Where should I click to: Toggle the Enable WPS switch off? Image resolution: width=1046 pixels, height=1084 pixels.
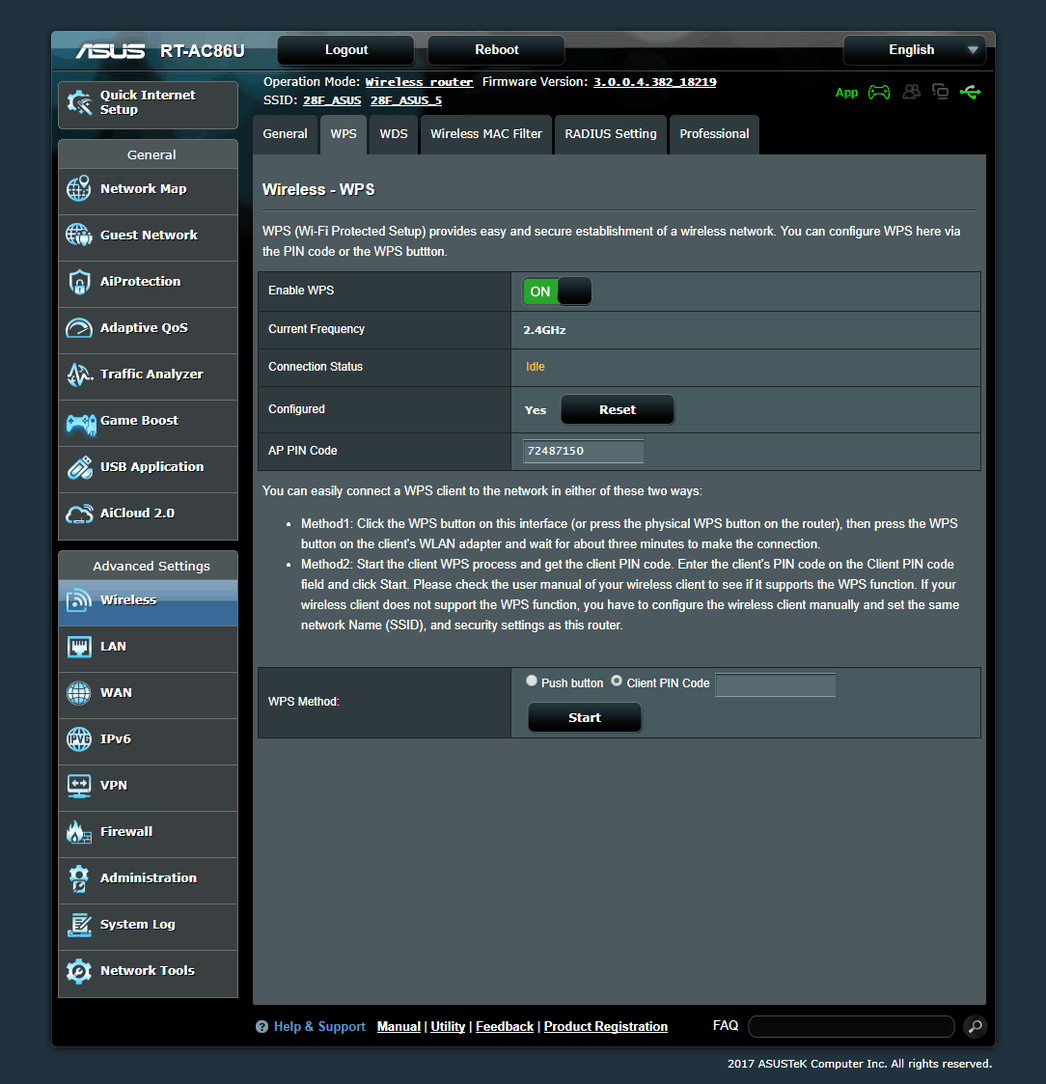[557, 291]
